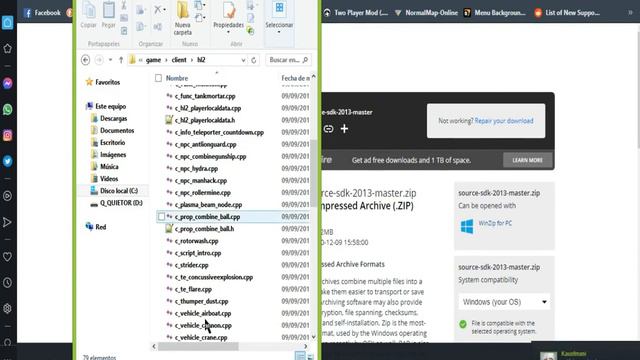
Task: Open the Seleccionar ribbon menu
Action: (279, 17)
